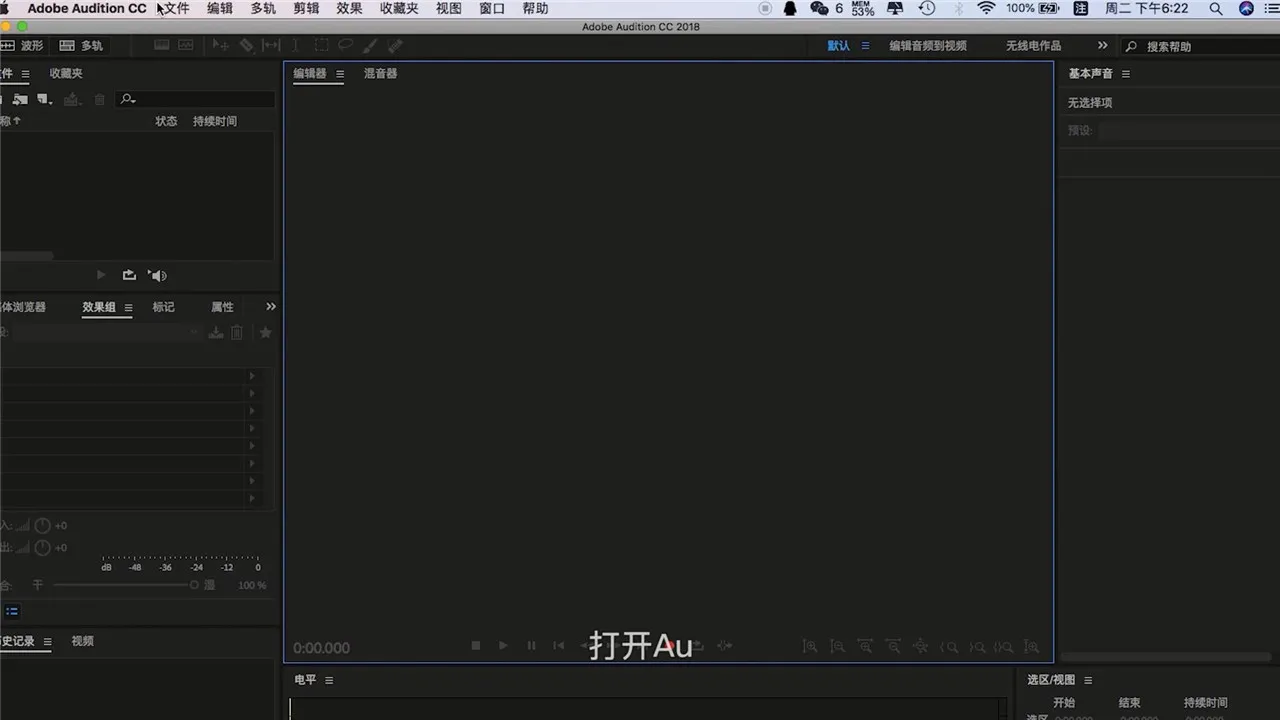1280x720 pixels.
Task: Click Move playhead to previous button
Action: pos(559,646)
